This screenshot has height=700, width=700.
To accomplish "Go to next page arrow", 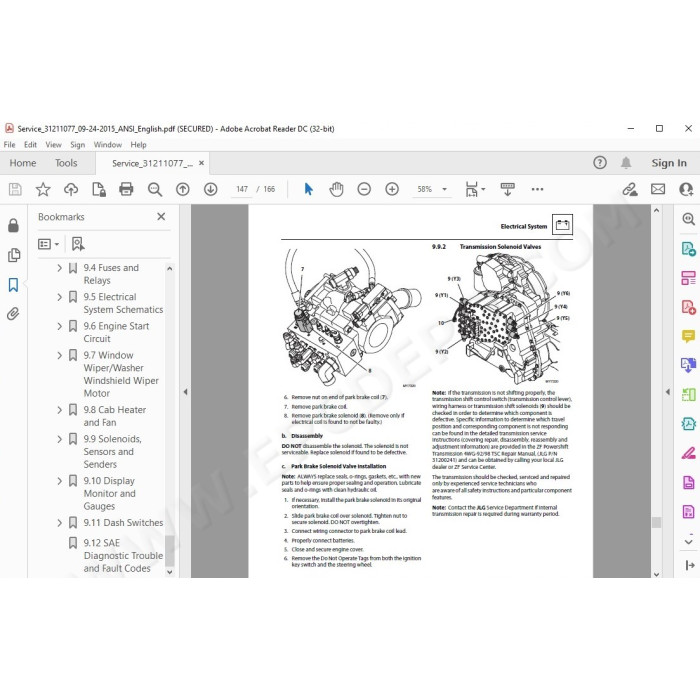I will 211,189.
